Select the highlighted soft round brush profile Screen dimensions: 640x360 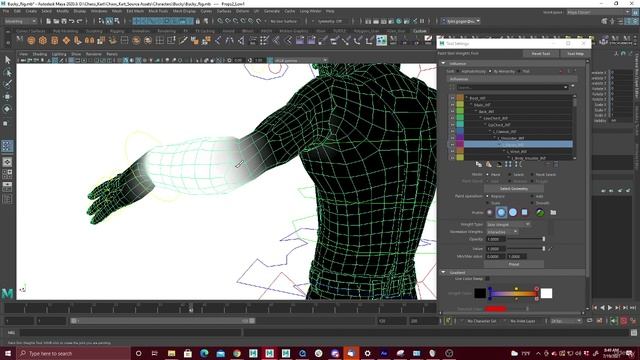pyautogui.click(x=501, y=212)
